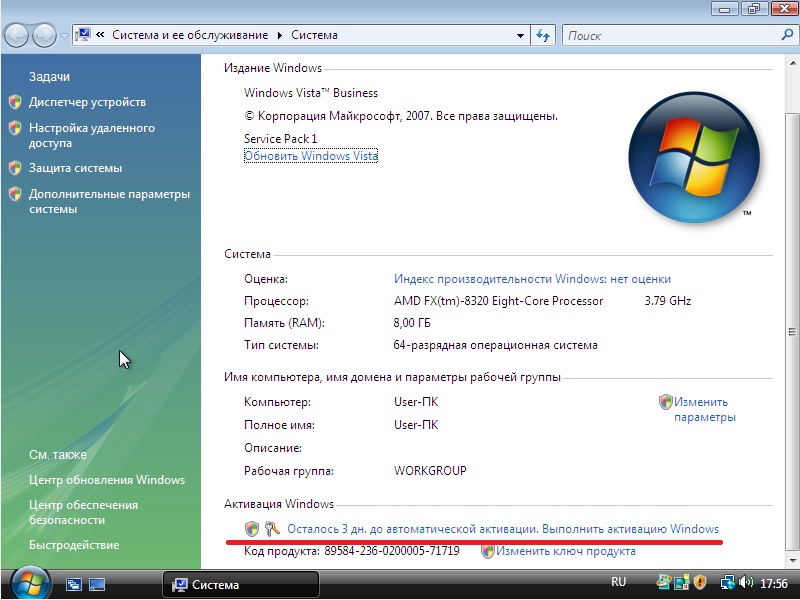The width and height of the screenshot is (800, 600).
Task: Click the Service Pack 1 text
Action: [281, 139]
